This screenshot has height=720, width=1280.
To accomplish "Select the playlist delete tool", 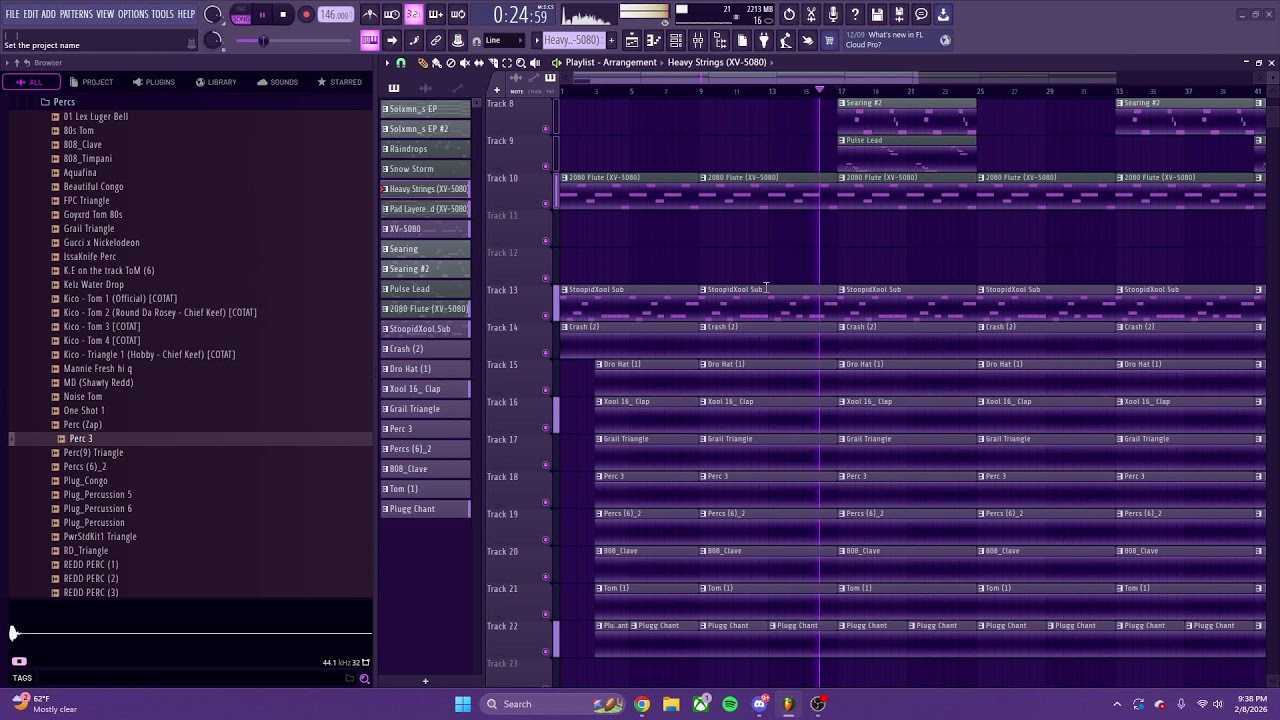I will point(450,63).
